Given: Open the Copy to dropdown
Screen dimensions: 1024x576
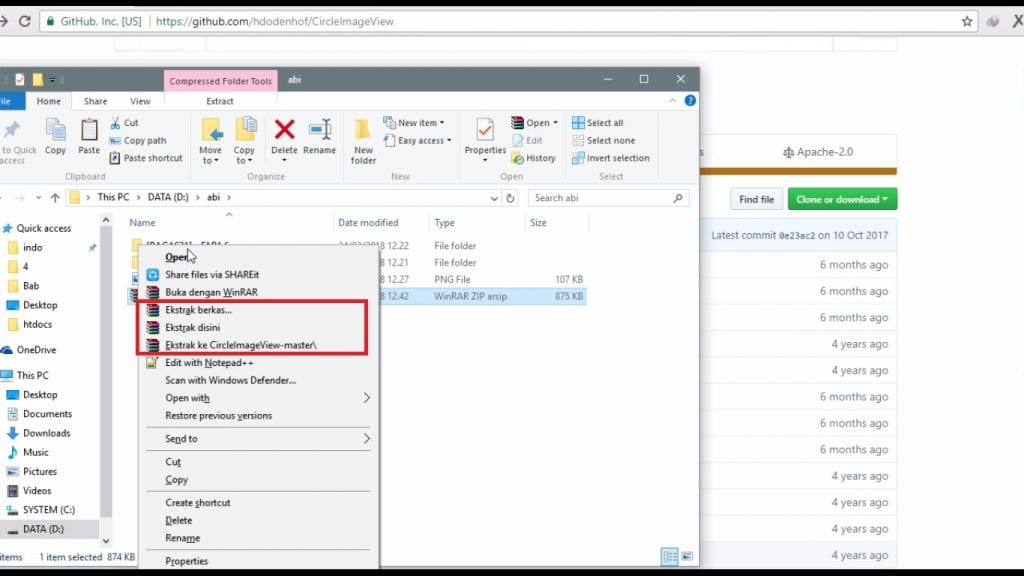Looking at the screenshot, I should pos(244,141).
